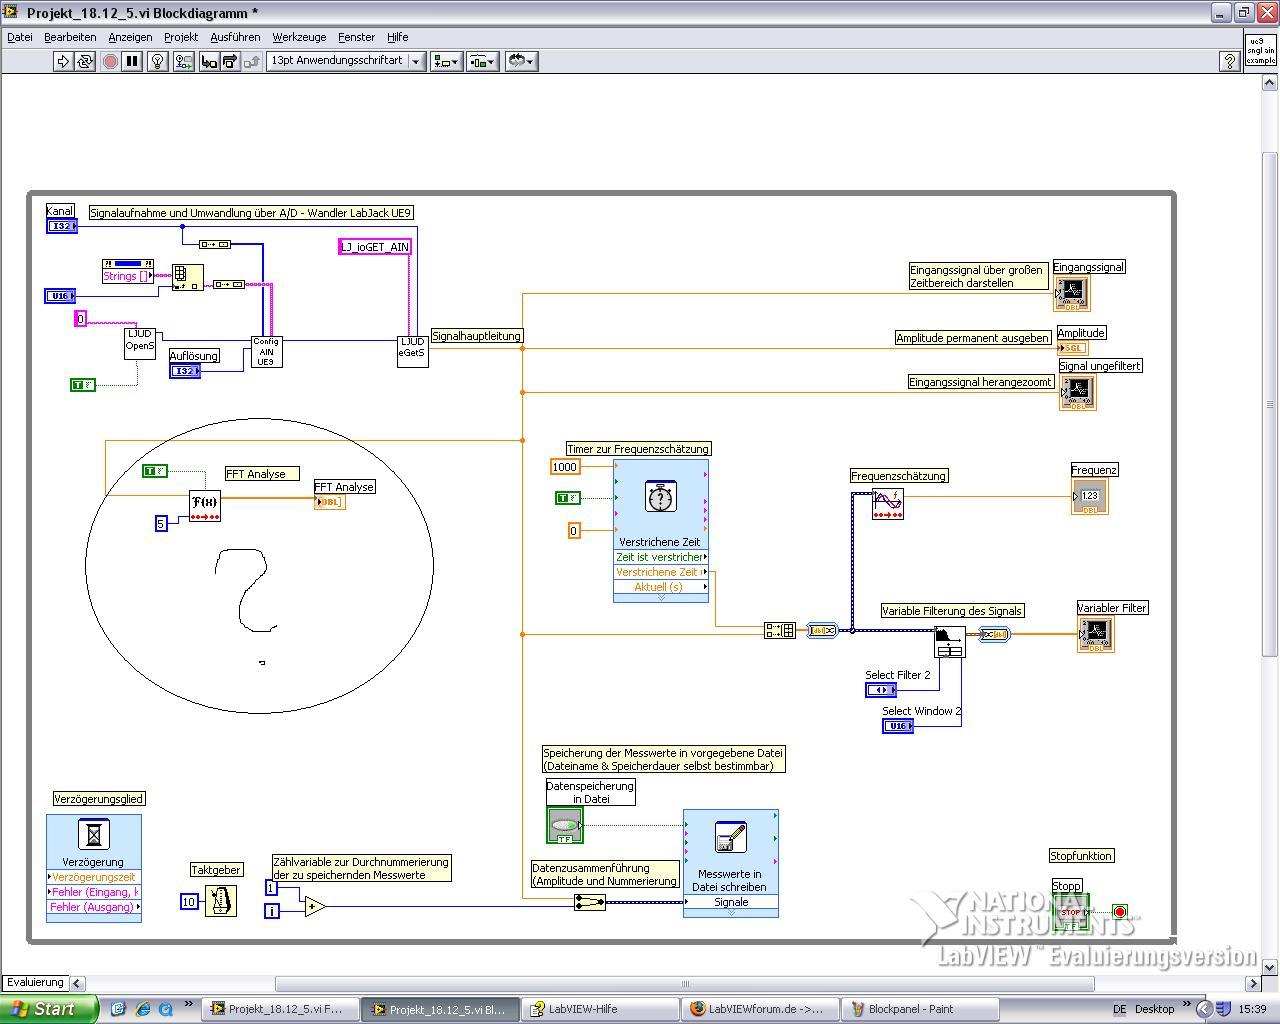Click the Taktgeber metronome icon
This screenshot has width=1280, height=1024.
coord(221,901)
